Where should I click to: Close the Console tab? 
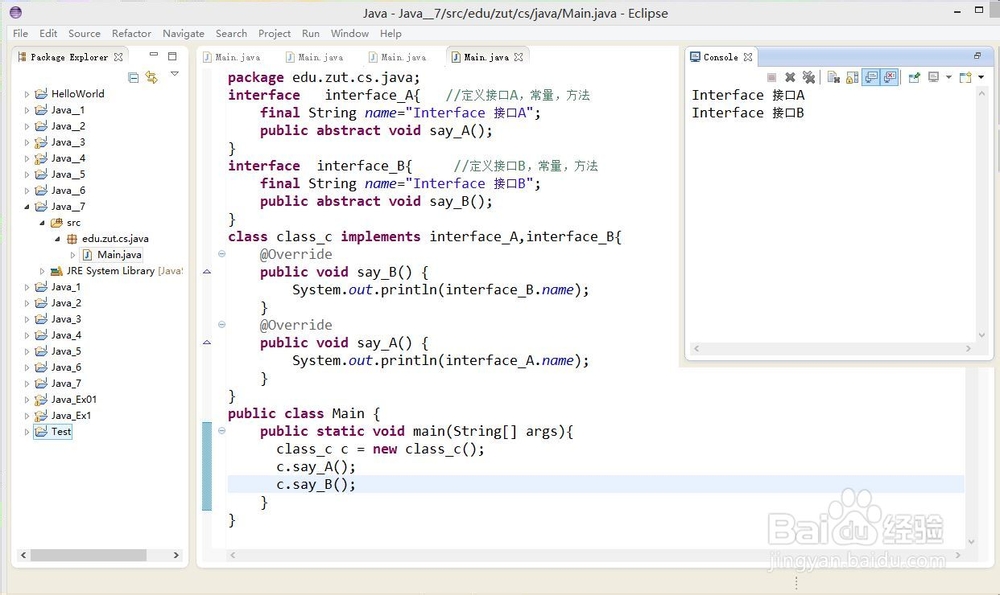click(x=748, y=57)
